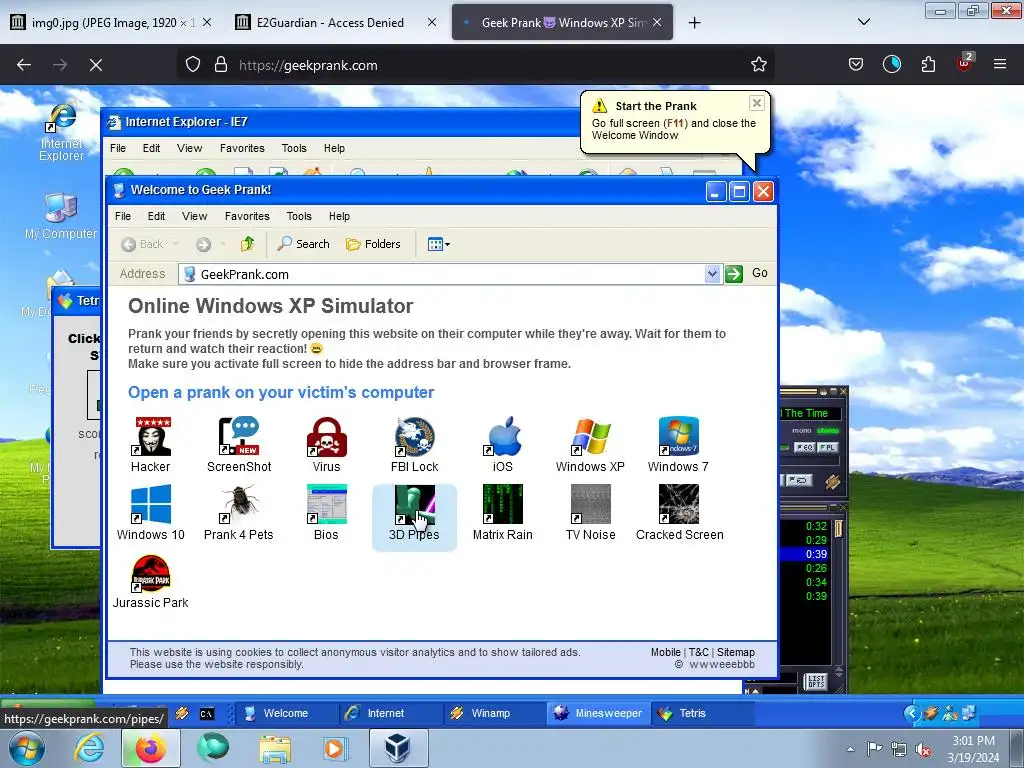Open Firefox extensions puzzle icon

(927, 64)
